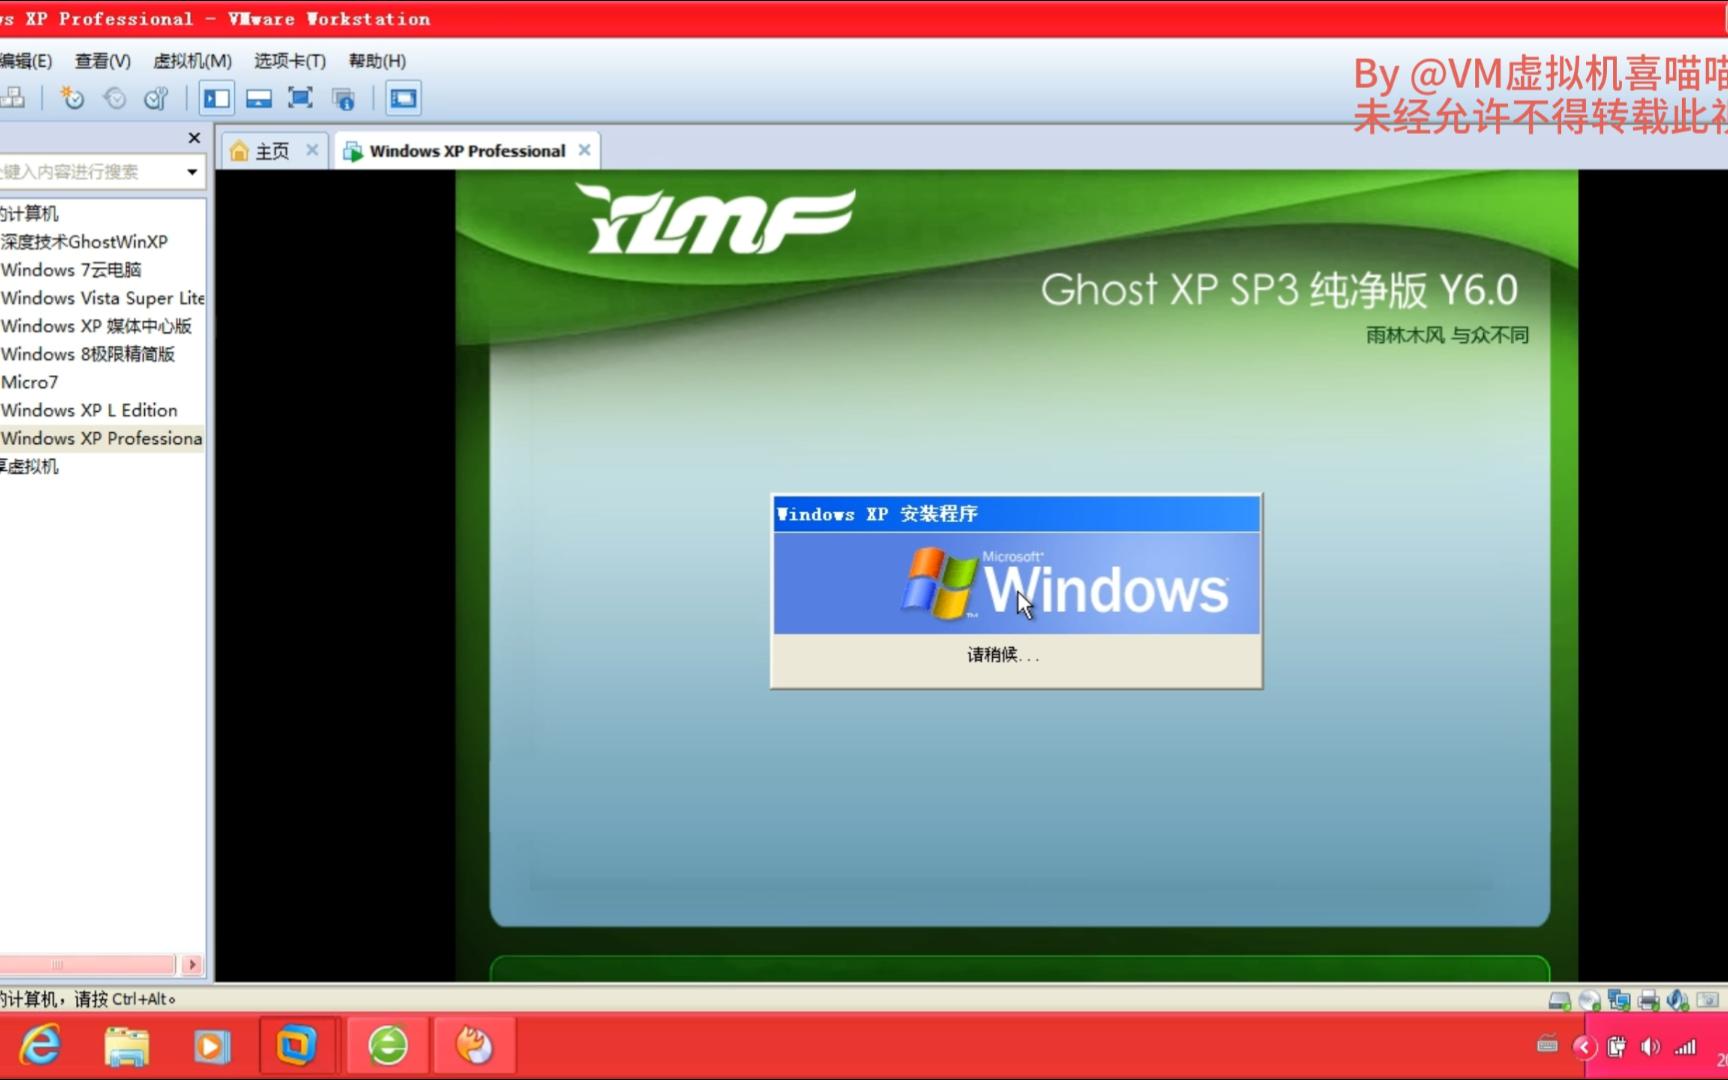The height and width of the screenshot is (1080, 1728).
Task: Click the Unity mode toolbar icon
Action: 344,98
